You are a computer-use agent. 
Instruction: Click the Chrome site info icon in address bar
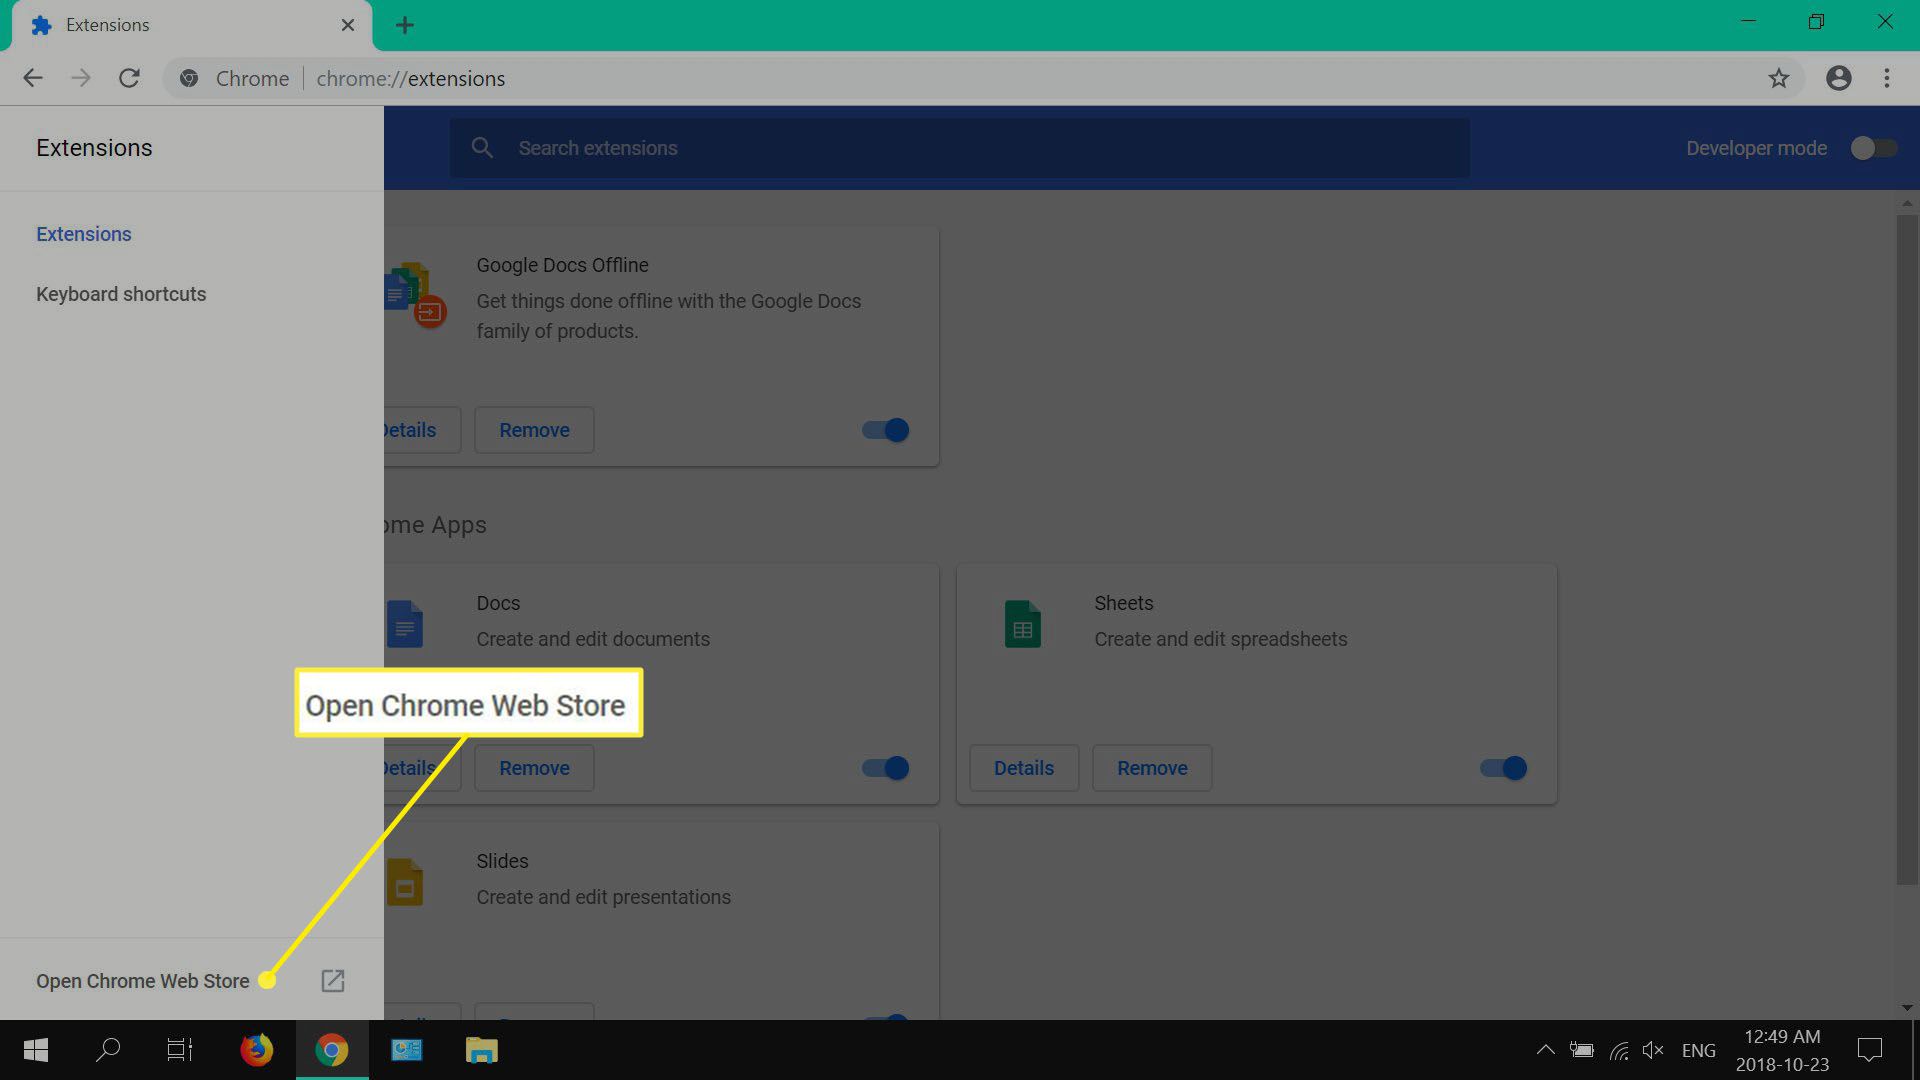click(189, 78)
